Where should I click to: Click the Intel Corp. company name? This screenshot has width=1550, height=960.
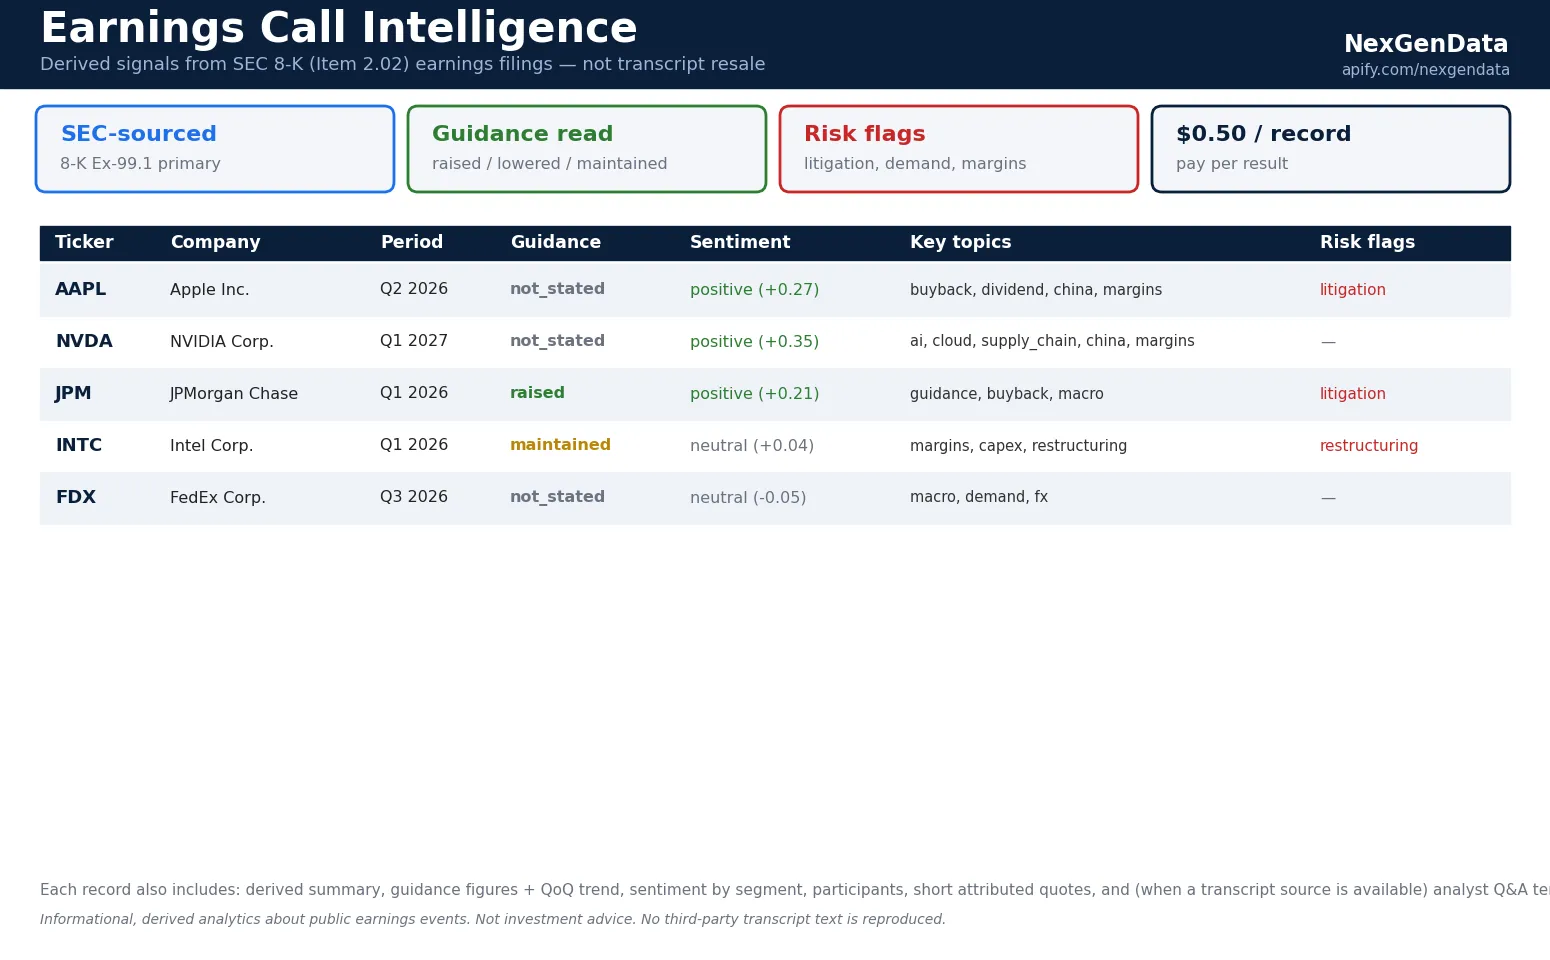[x=212, y=445]
